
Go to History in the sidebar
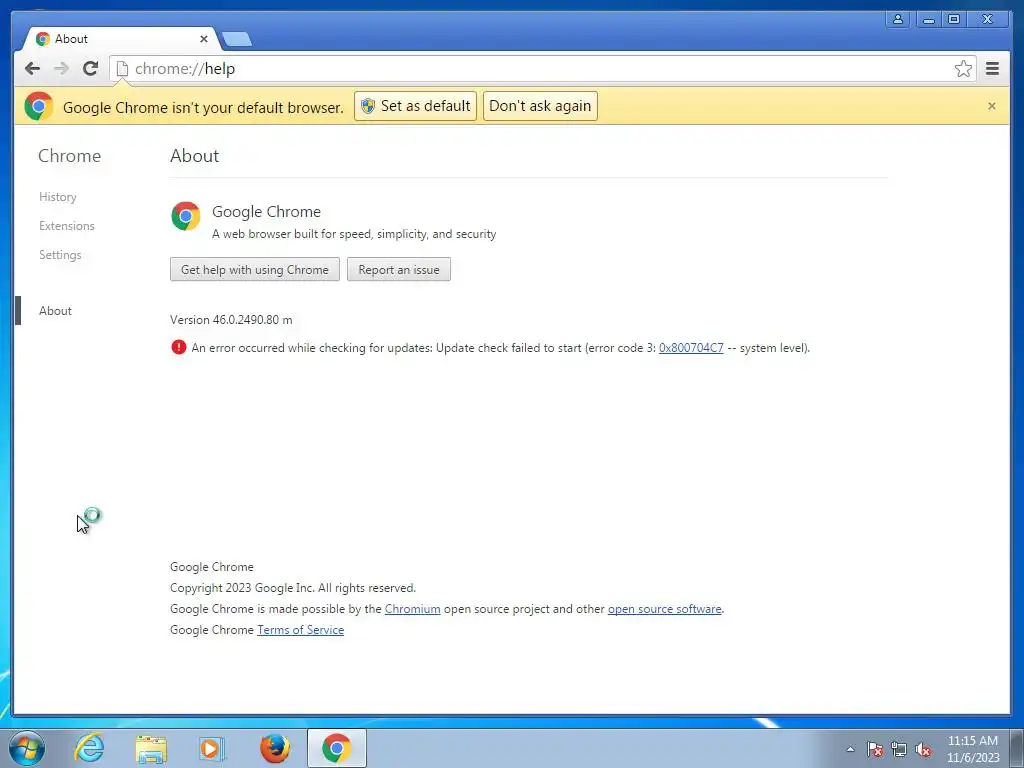[x=57, y=197]
